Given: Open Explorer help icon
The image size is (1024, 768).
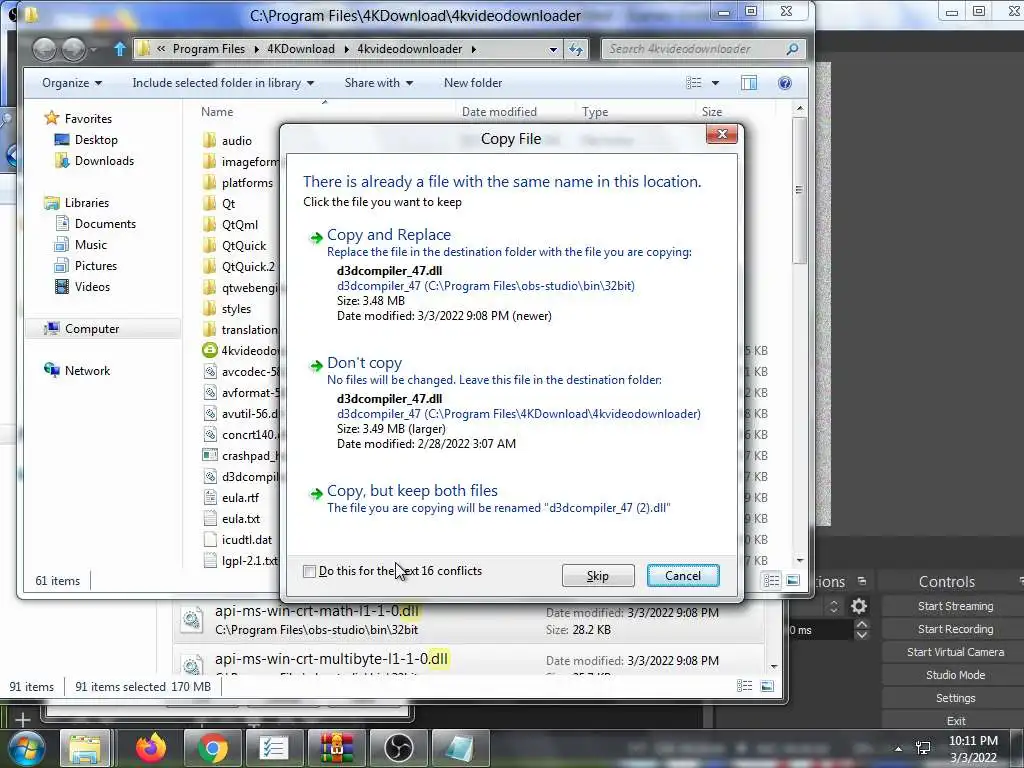Looking at the screenshot, I should (785, 83).
